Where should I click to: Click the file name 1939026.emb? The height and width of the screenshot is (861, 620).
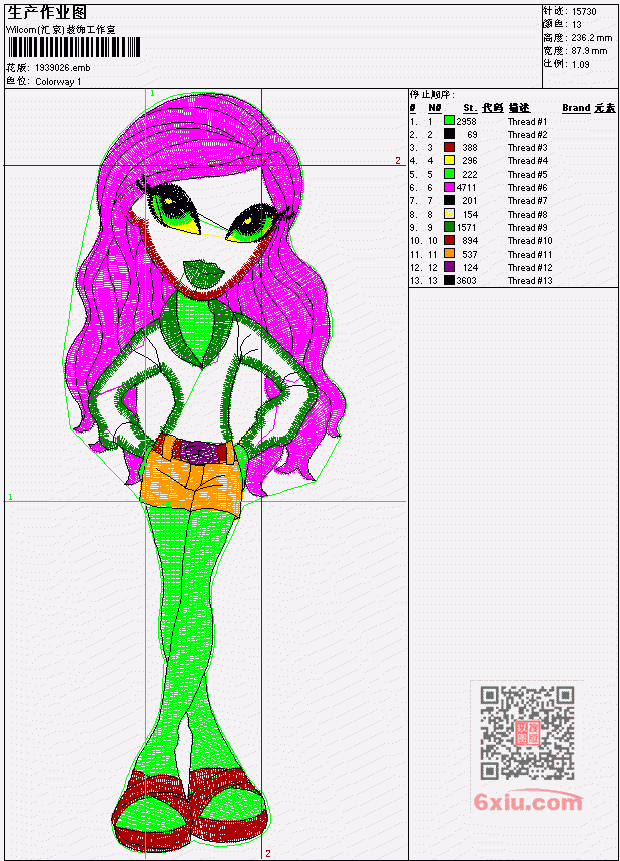tap(63, 68)
